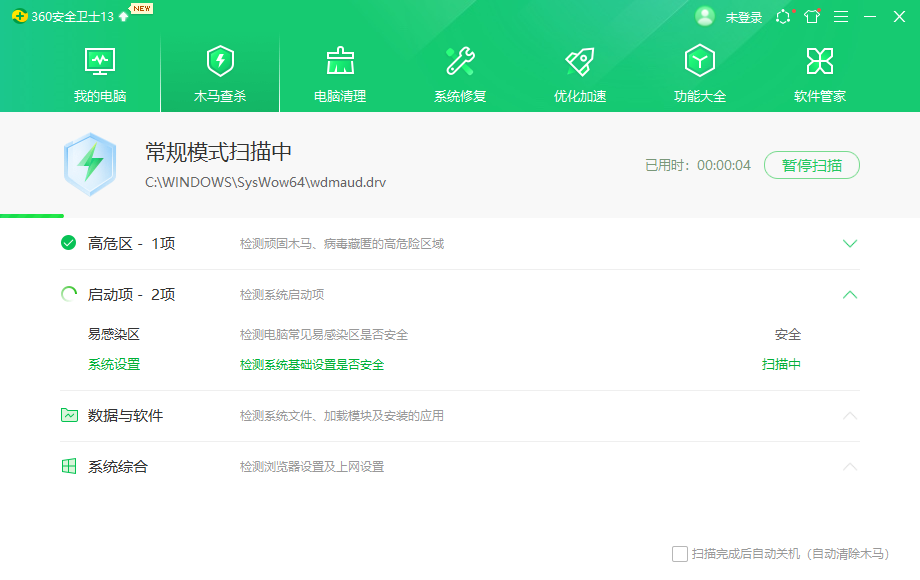Collapse the 启动项 section chevron
Image resolution: width=920 pixels, height=580 pixels.
[x=850, y=295]
